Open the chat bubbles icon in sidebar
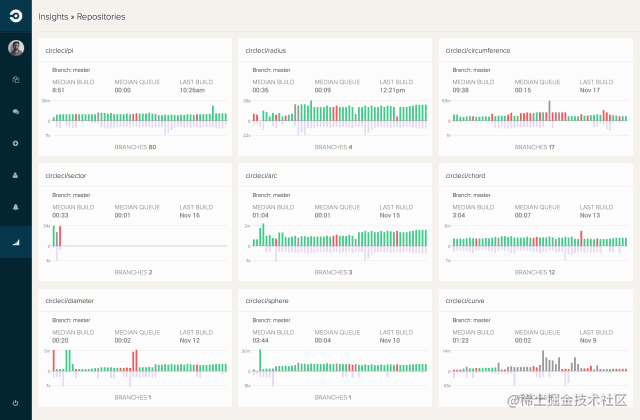 pos(16,111)
